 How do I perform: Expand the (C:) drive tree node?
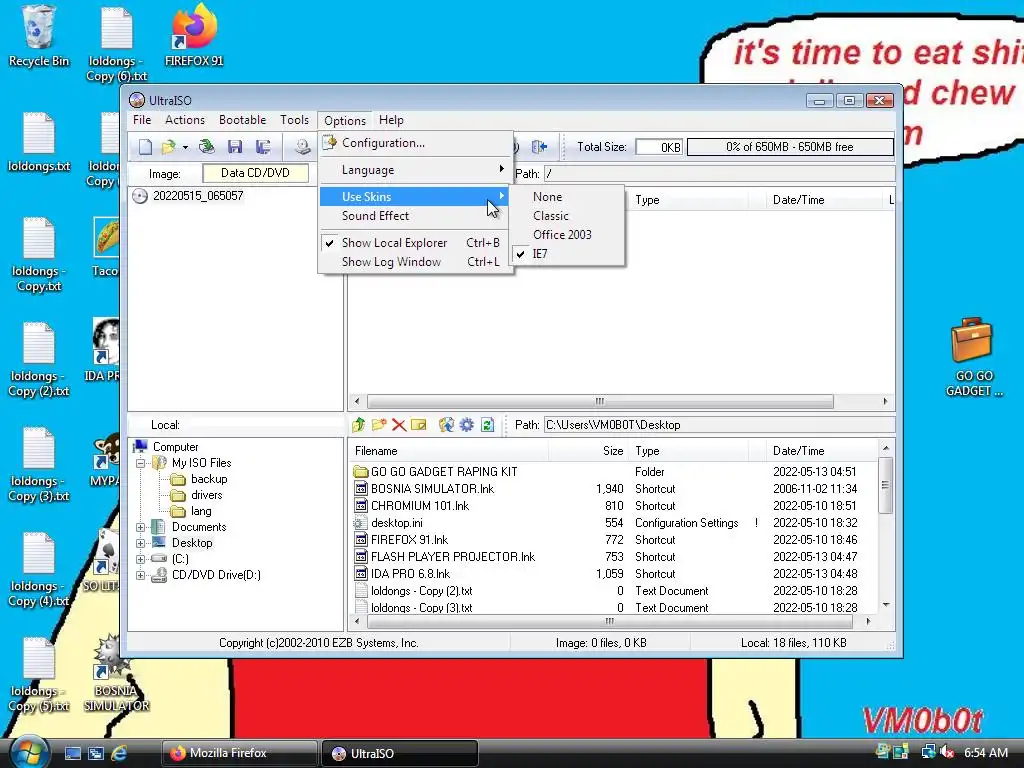click(140, 559)
